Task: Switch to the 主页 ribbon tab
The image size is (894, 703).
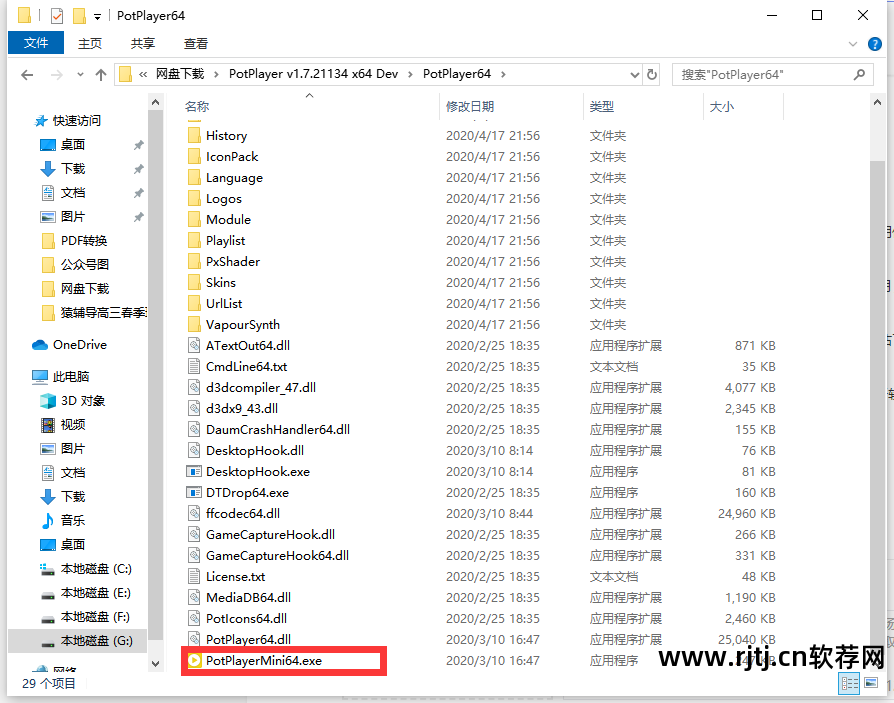Action: point(90,43)
